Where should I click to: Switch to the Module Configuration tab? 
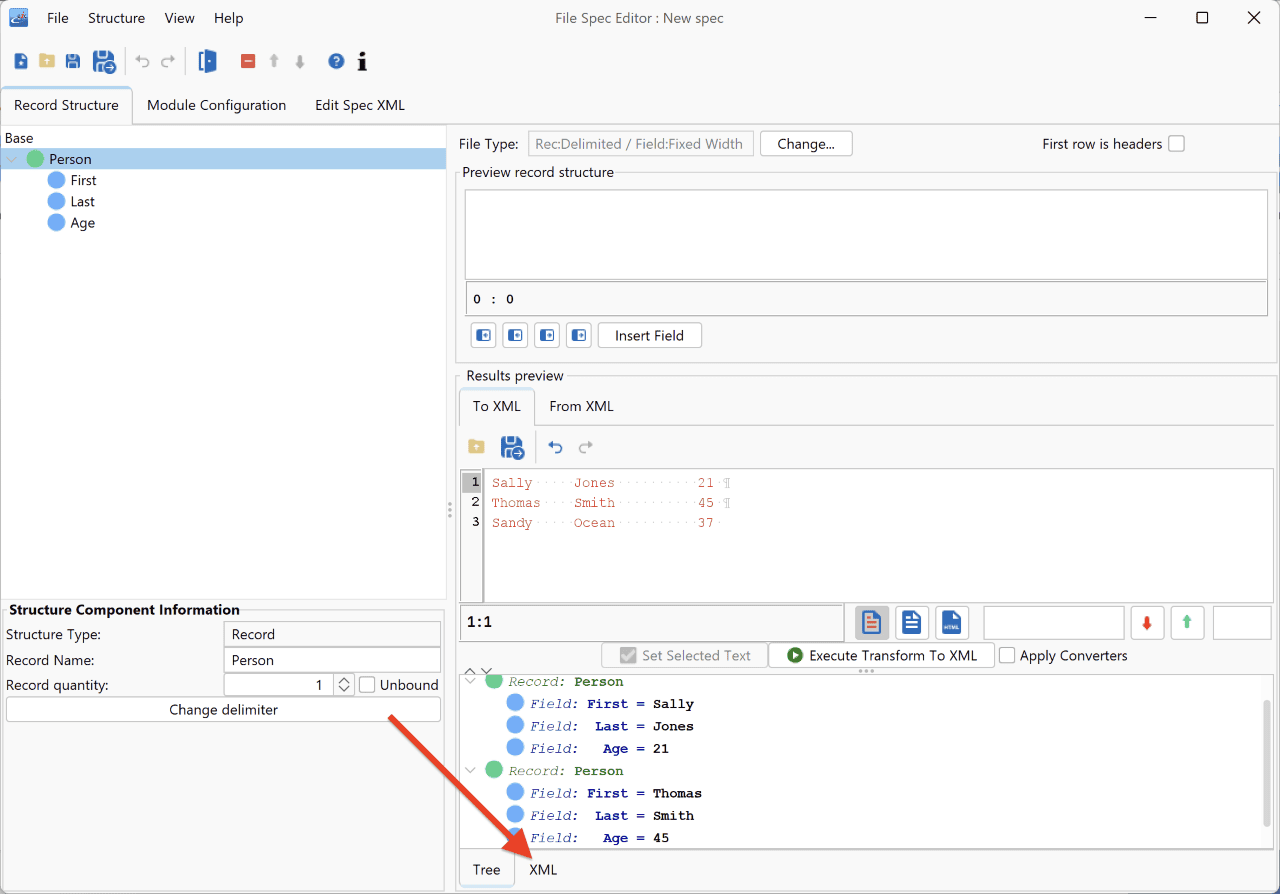[217, 105]
